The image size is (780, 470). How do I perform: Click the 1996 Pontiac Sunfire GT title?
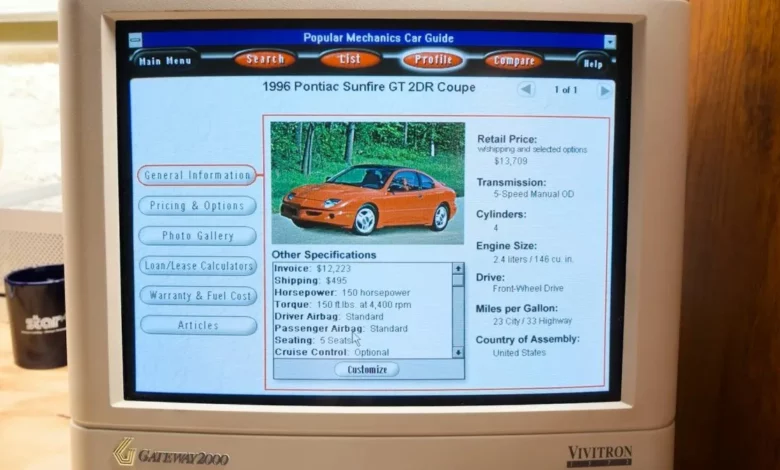(x=369, y=87)
